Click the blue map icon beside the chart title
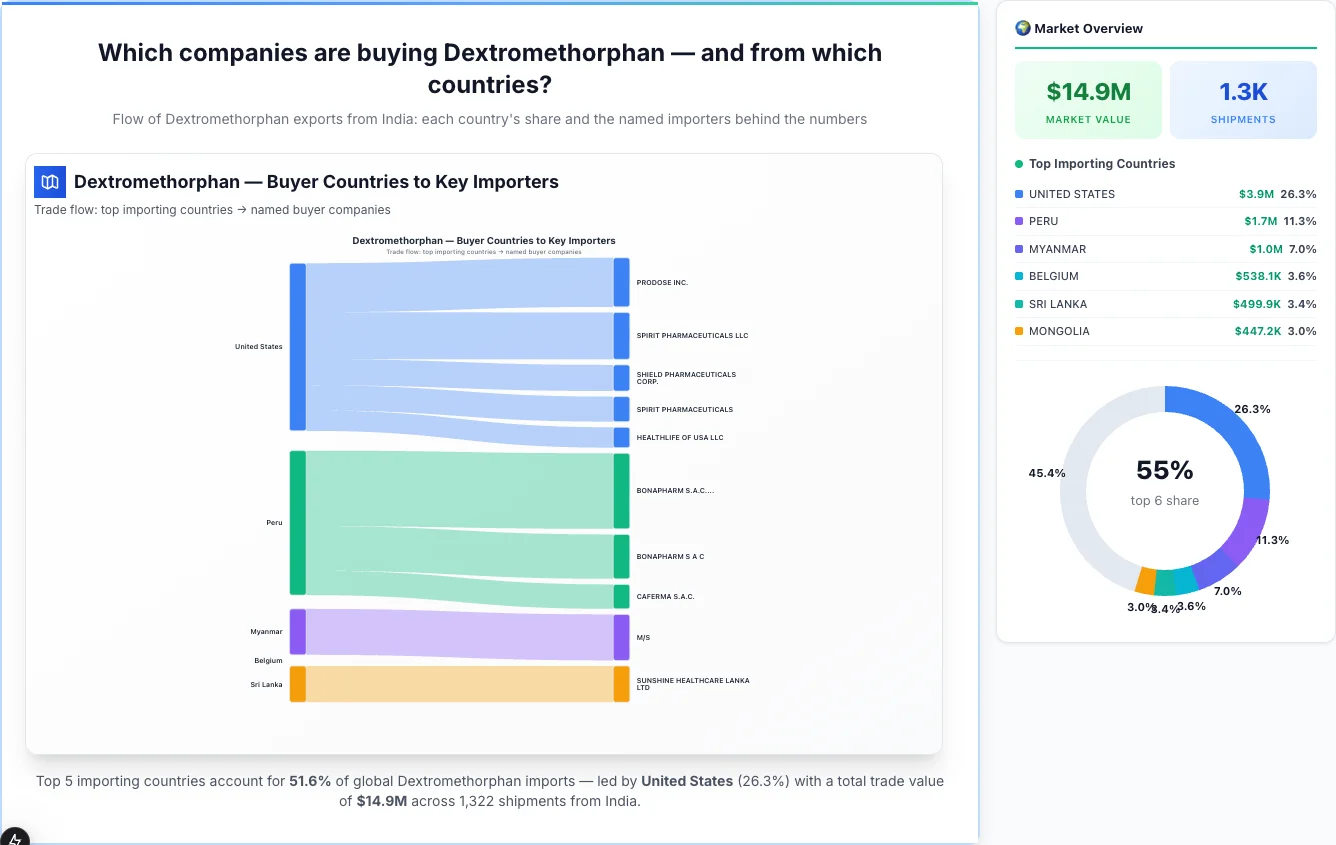Screen dimensions: 1336x845 tap(49, 182)
